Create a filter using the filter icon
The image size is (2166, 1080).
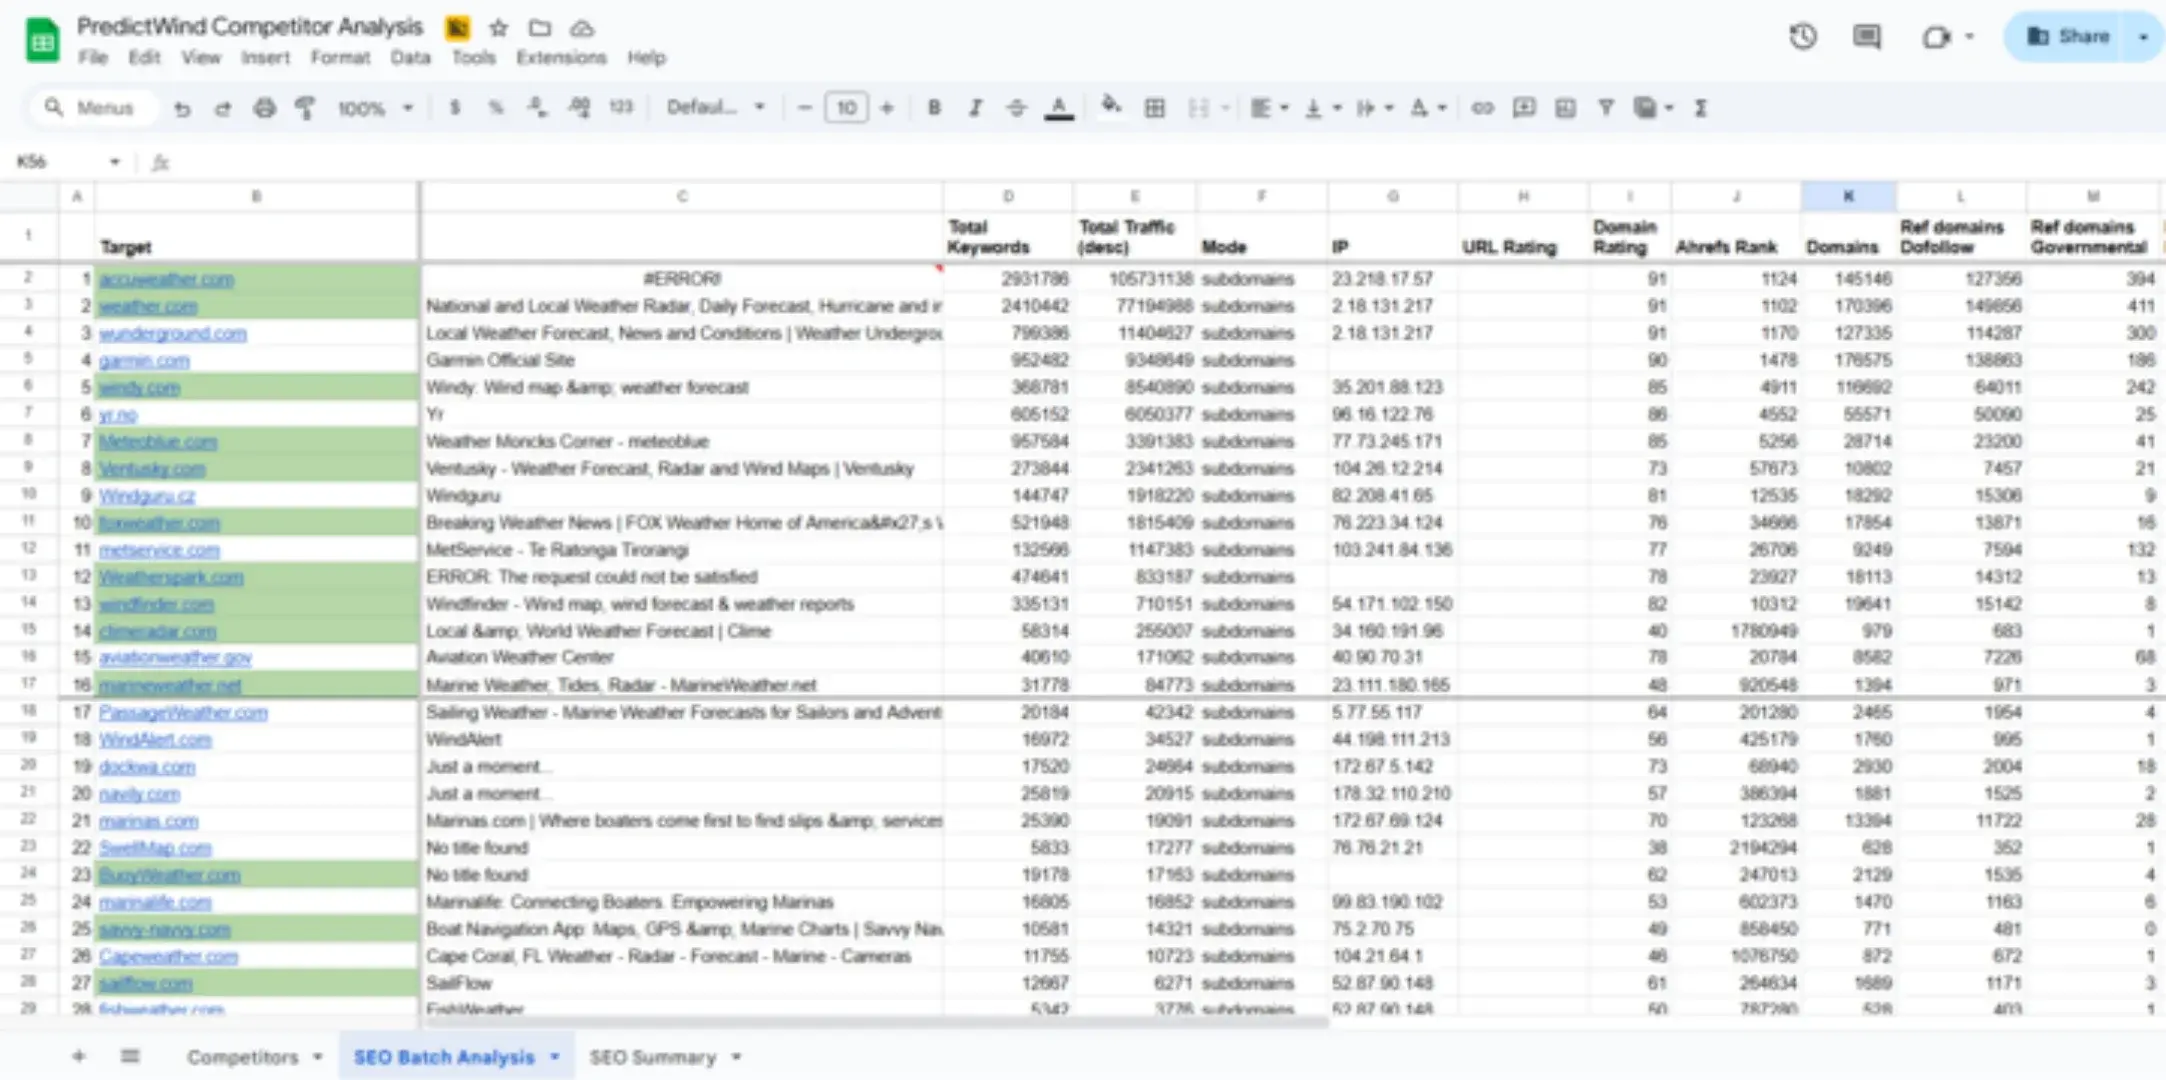(1604, 108)
